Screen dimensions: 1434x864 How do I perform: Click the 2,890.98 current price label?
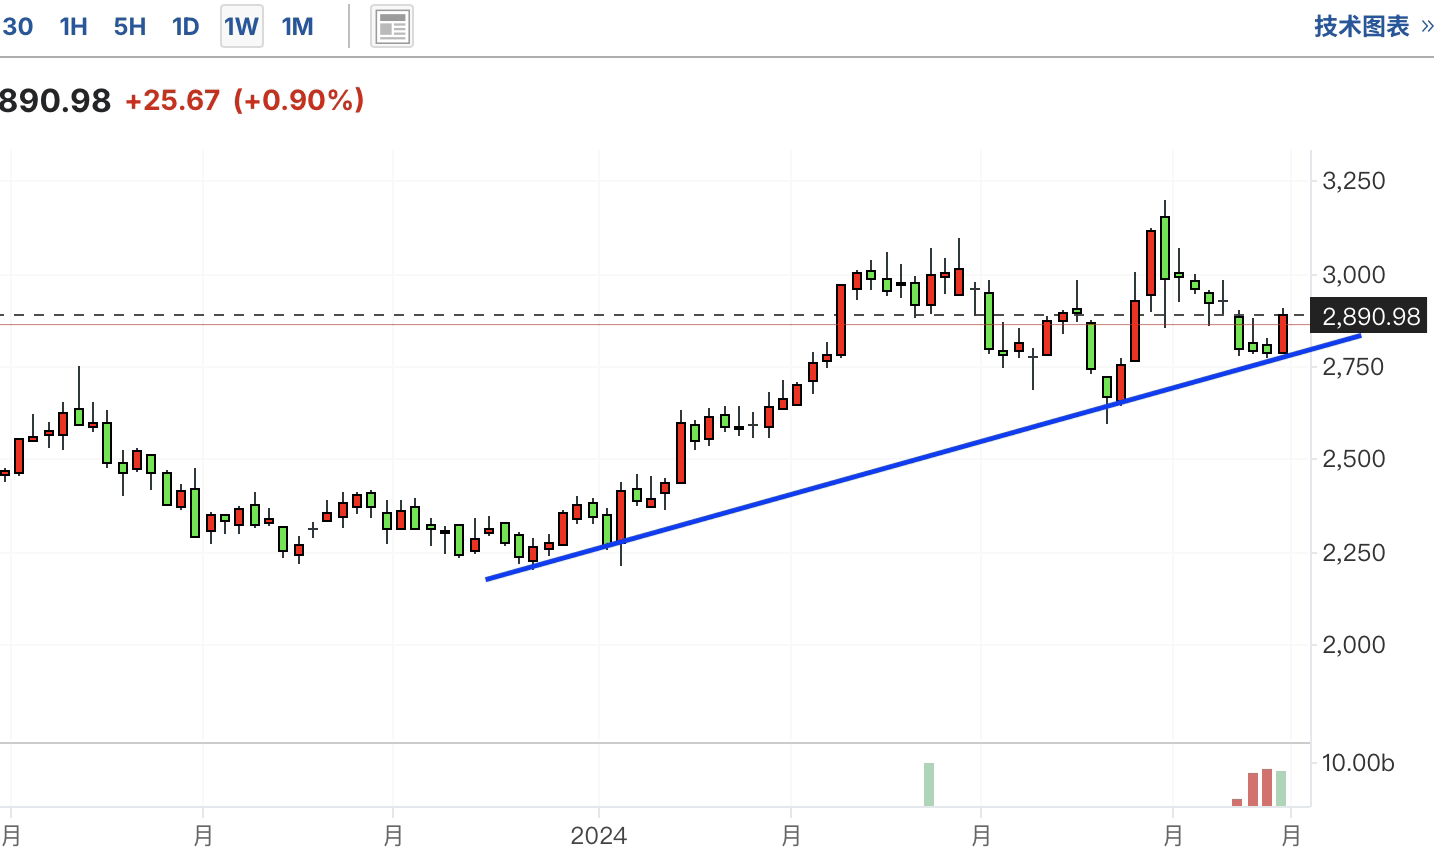[1370, 317]
